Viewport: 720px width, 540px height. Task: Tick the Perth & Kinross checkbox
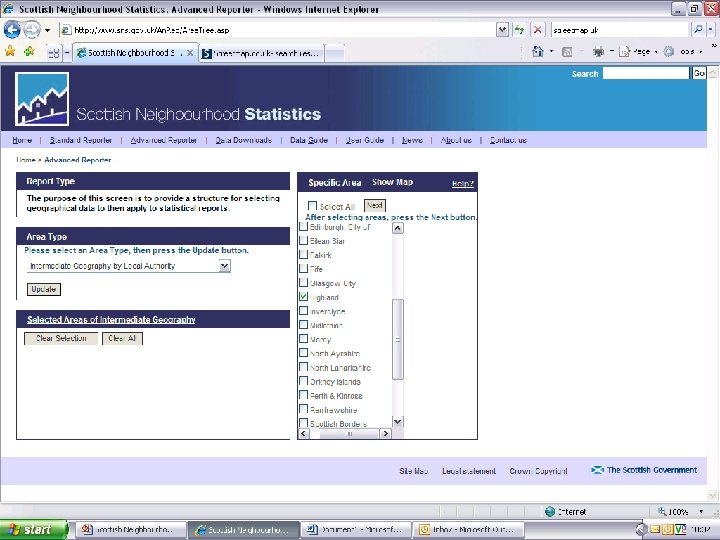click(304, 395)
